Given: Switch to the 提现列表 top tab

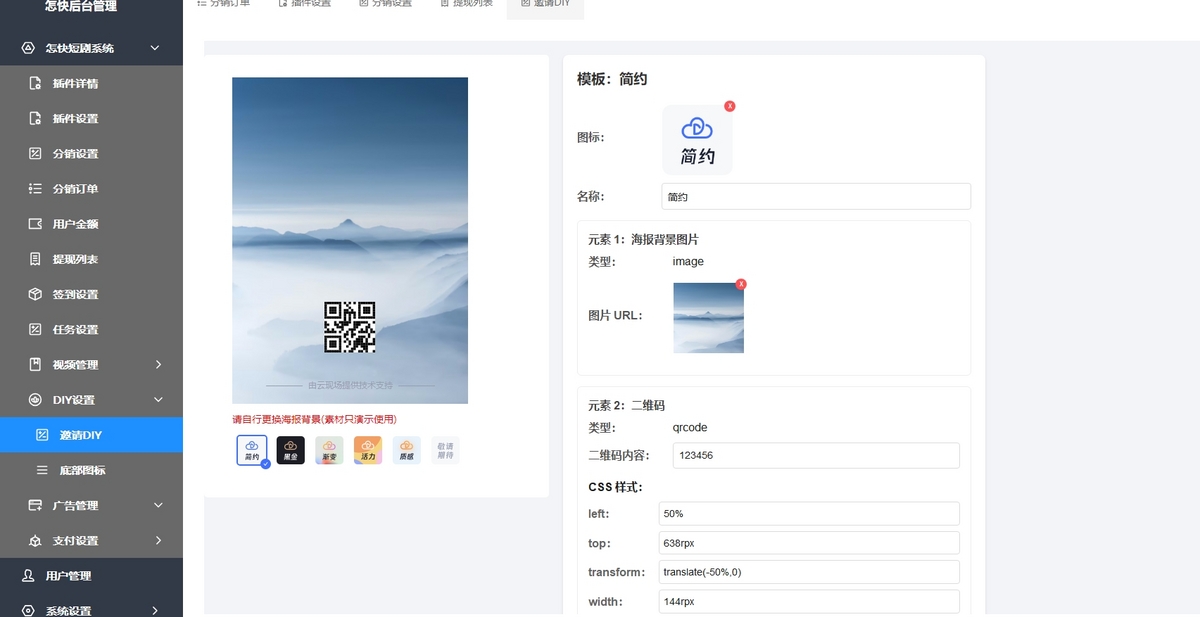Looking at the screenshot, I should 466,6.
